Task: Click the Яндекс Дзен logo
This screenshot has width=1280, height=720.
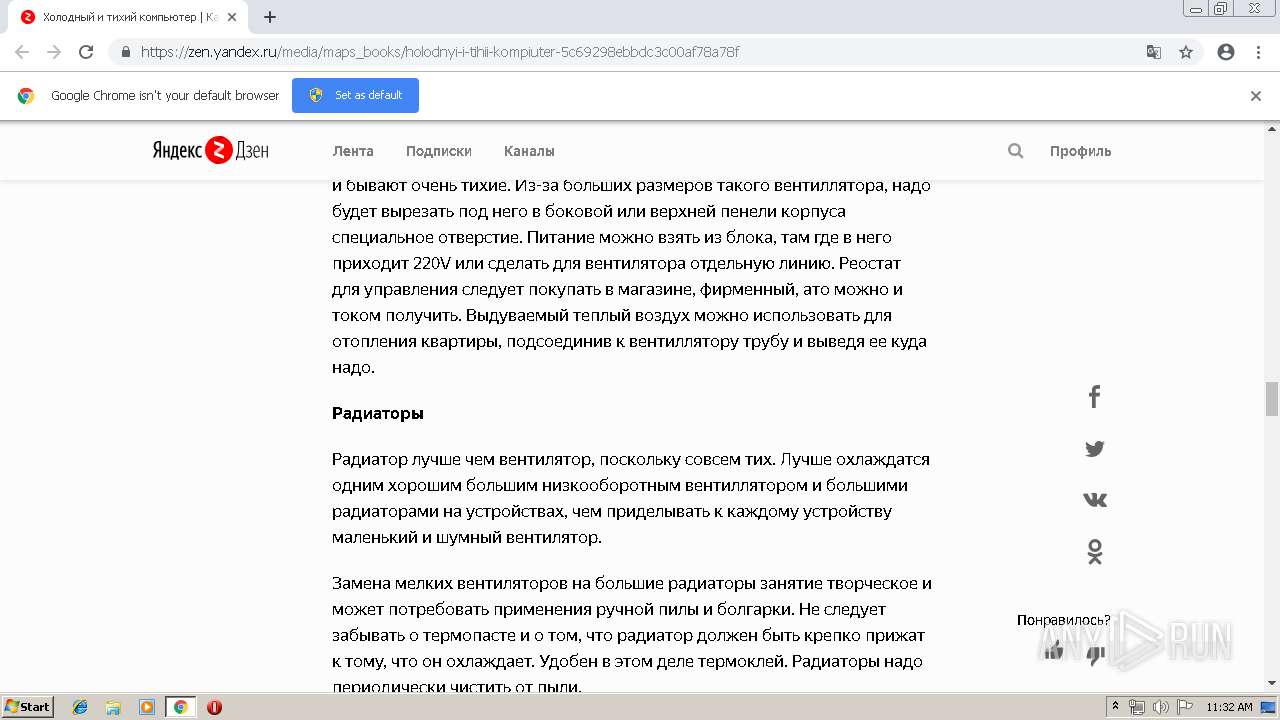Action: click(x=210, y=151)
